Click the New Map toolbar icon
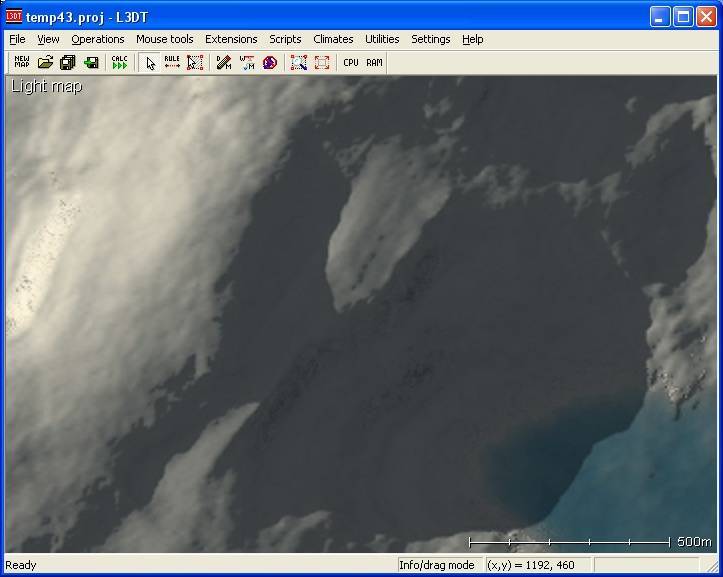The width and height of the screenshot is (723, 577). coord(22,62)
